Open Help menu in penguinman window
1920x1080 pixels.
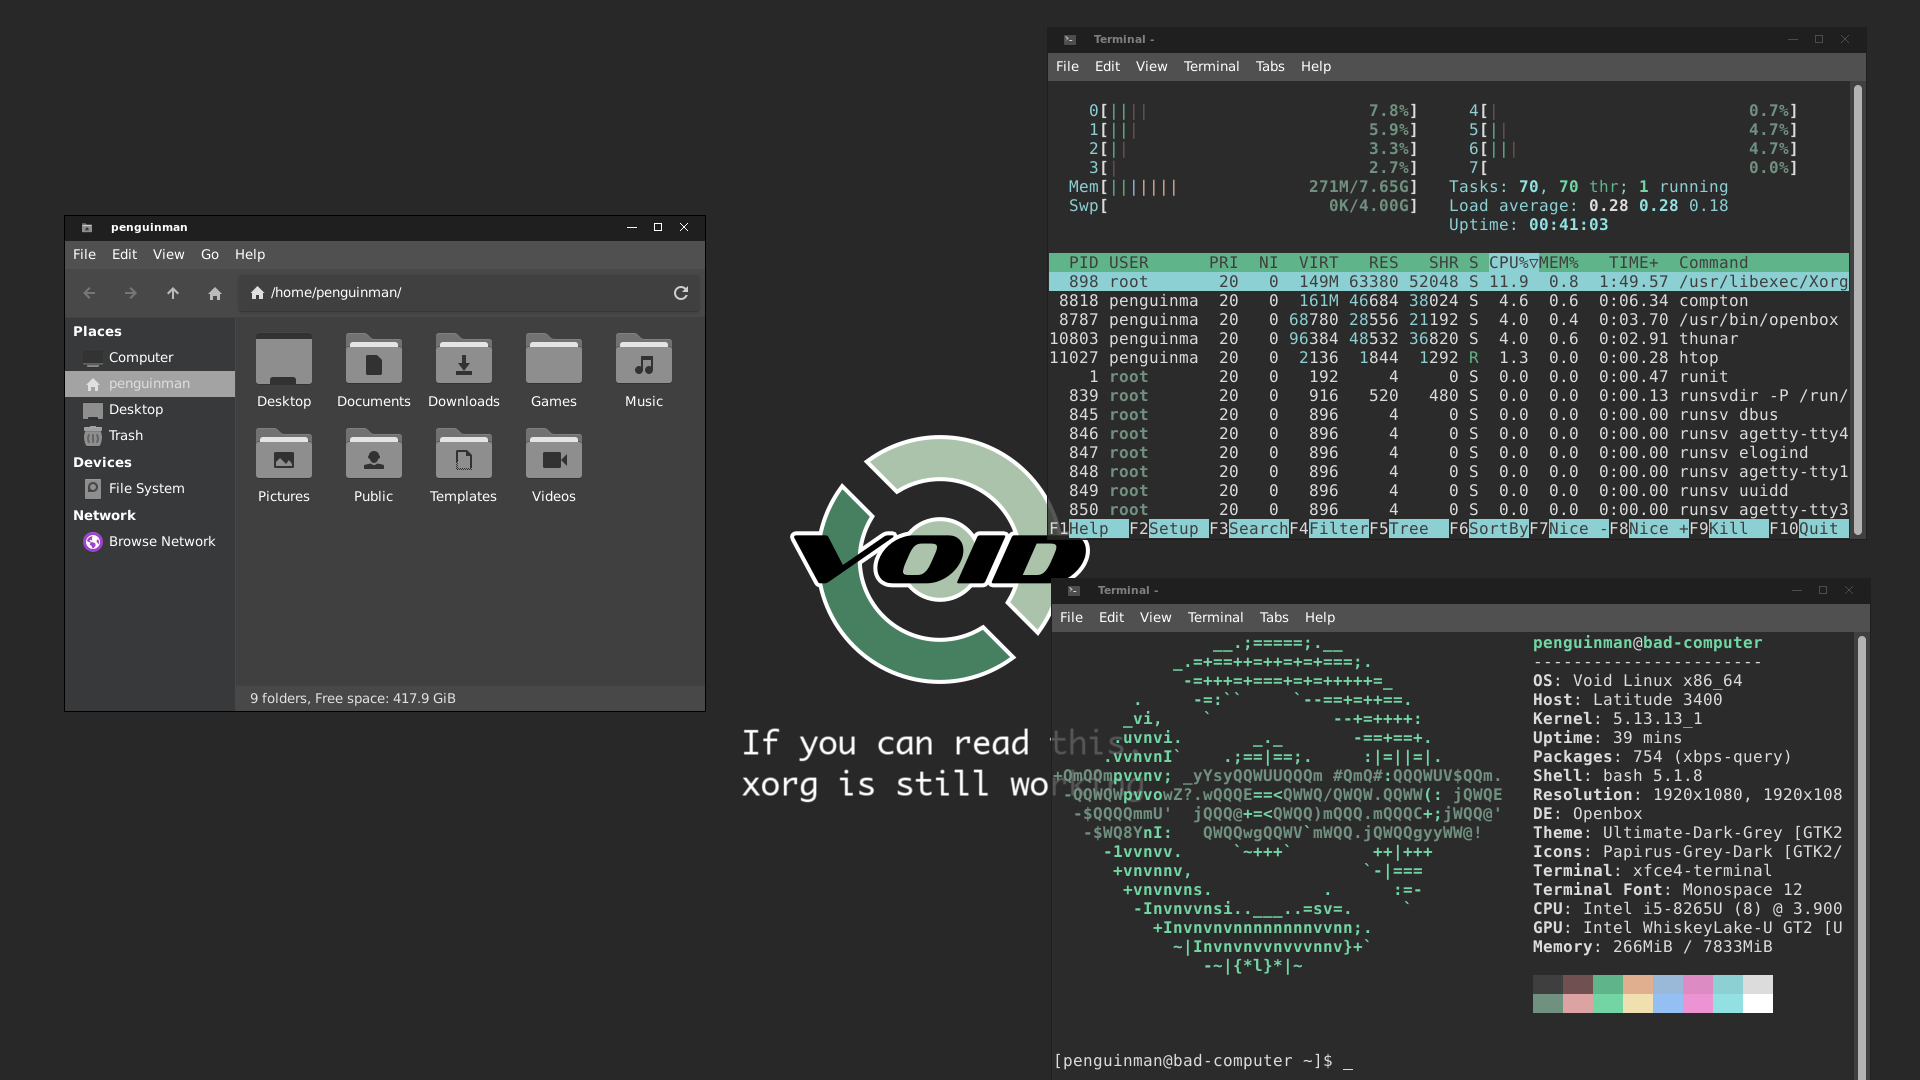pyautogui.click(x=250, y=255)
